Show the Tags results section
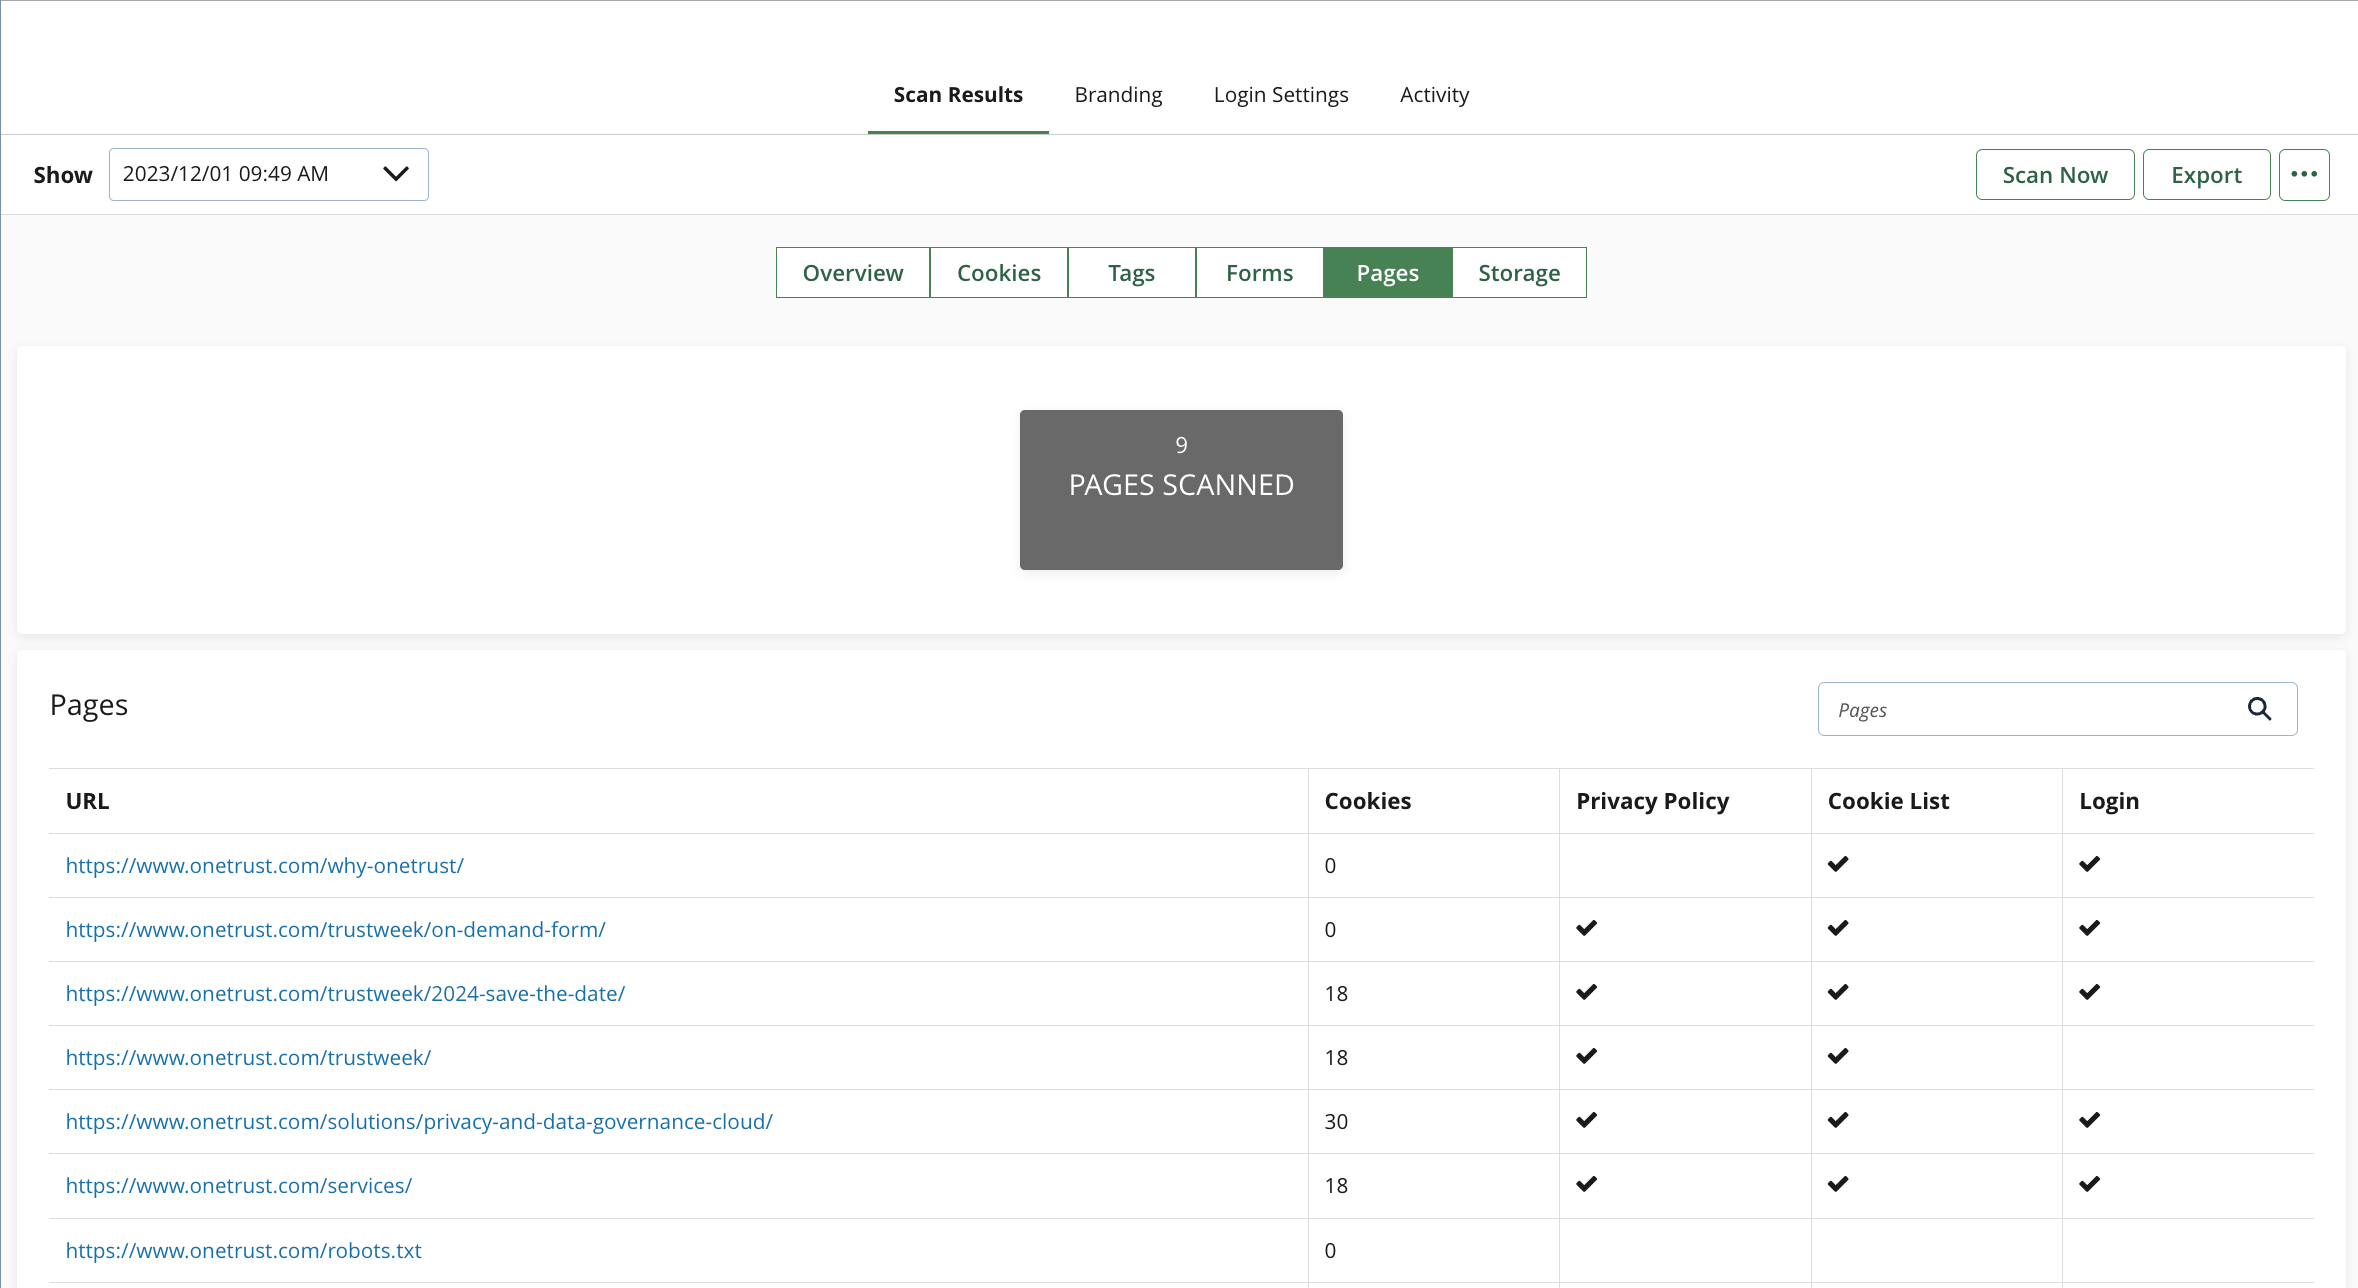 [x=1131, y=273]
